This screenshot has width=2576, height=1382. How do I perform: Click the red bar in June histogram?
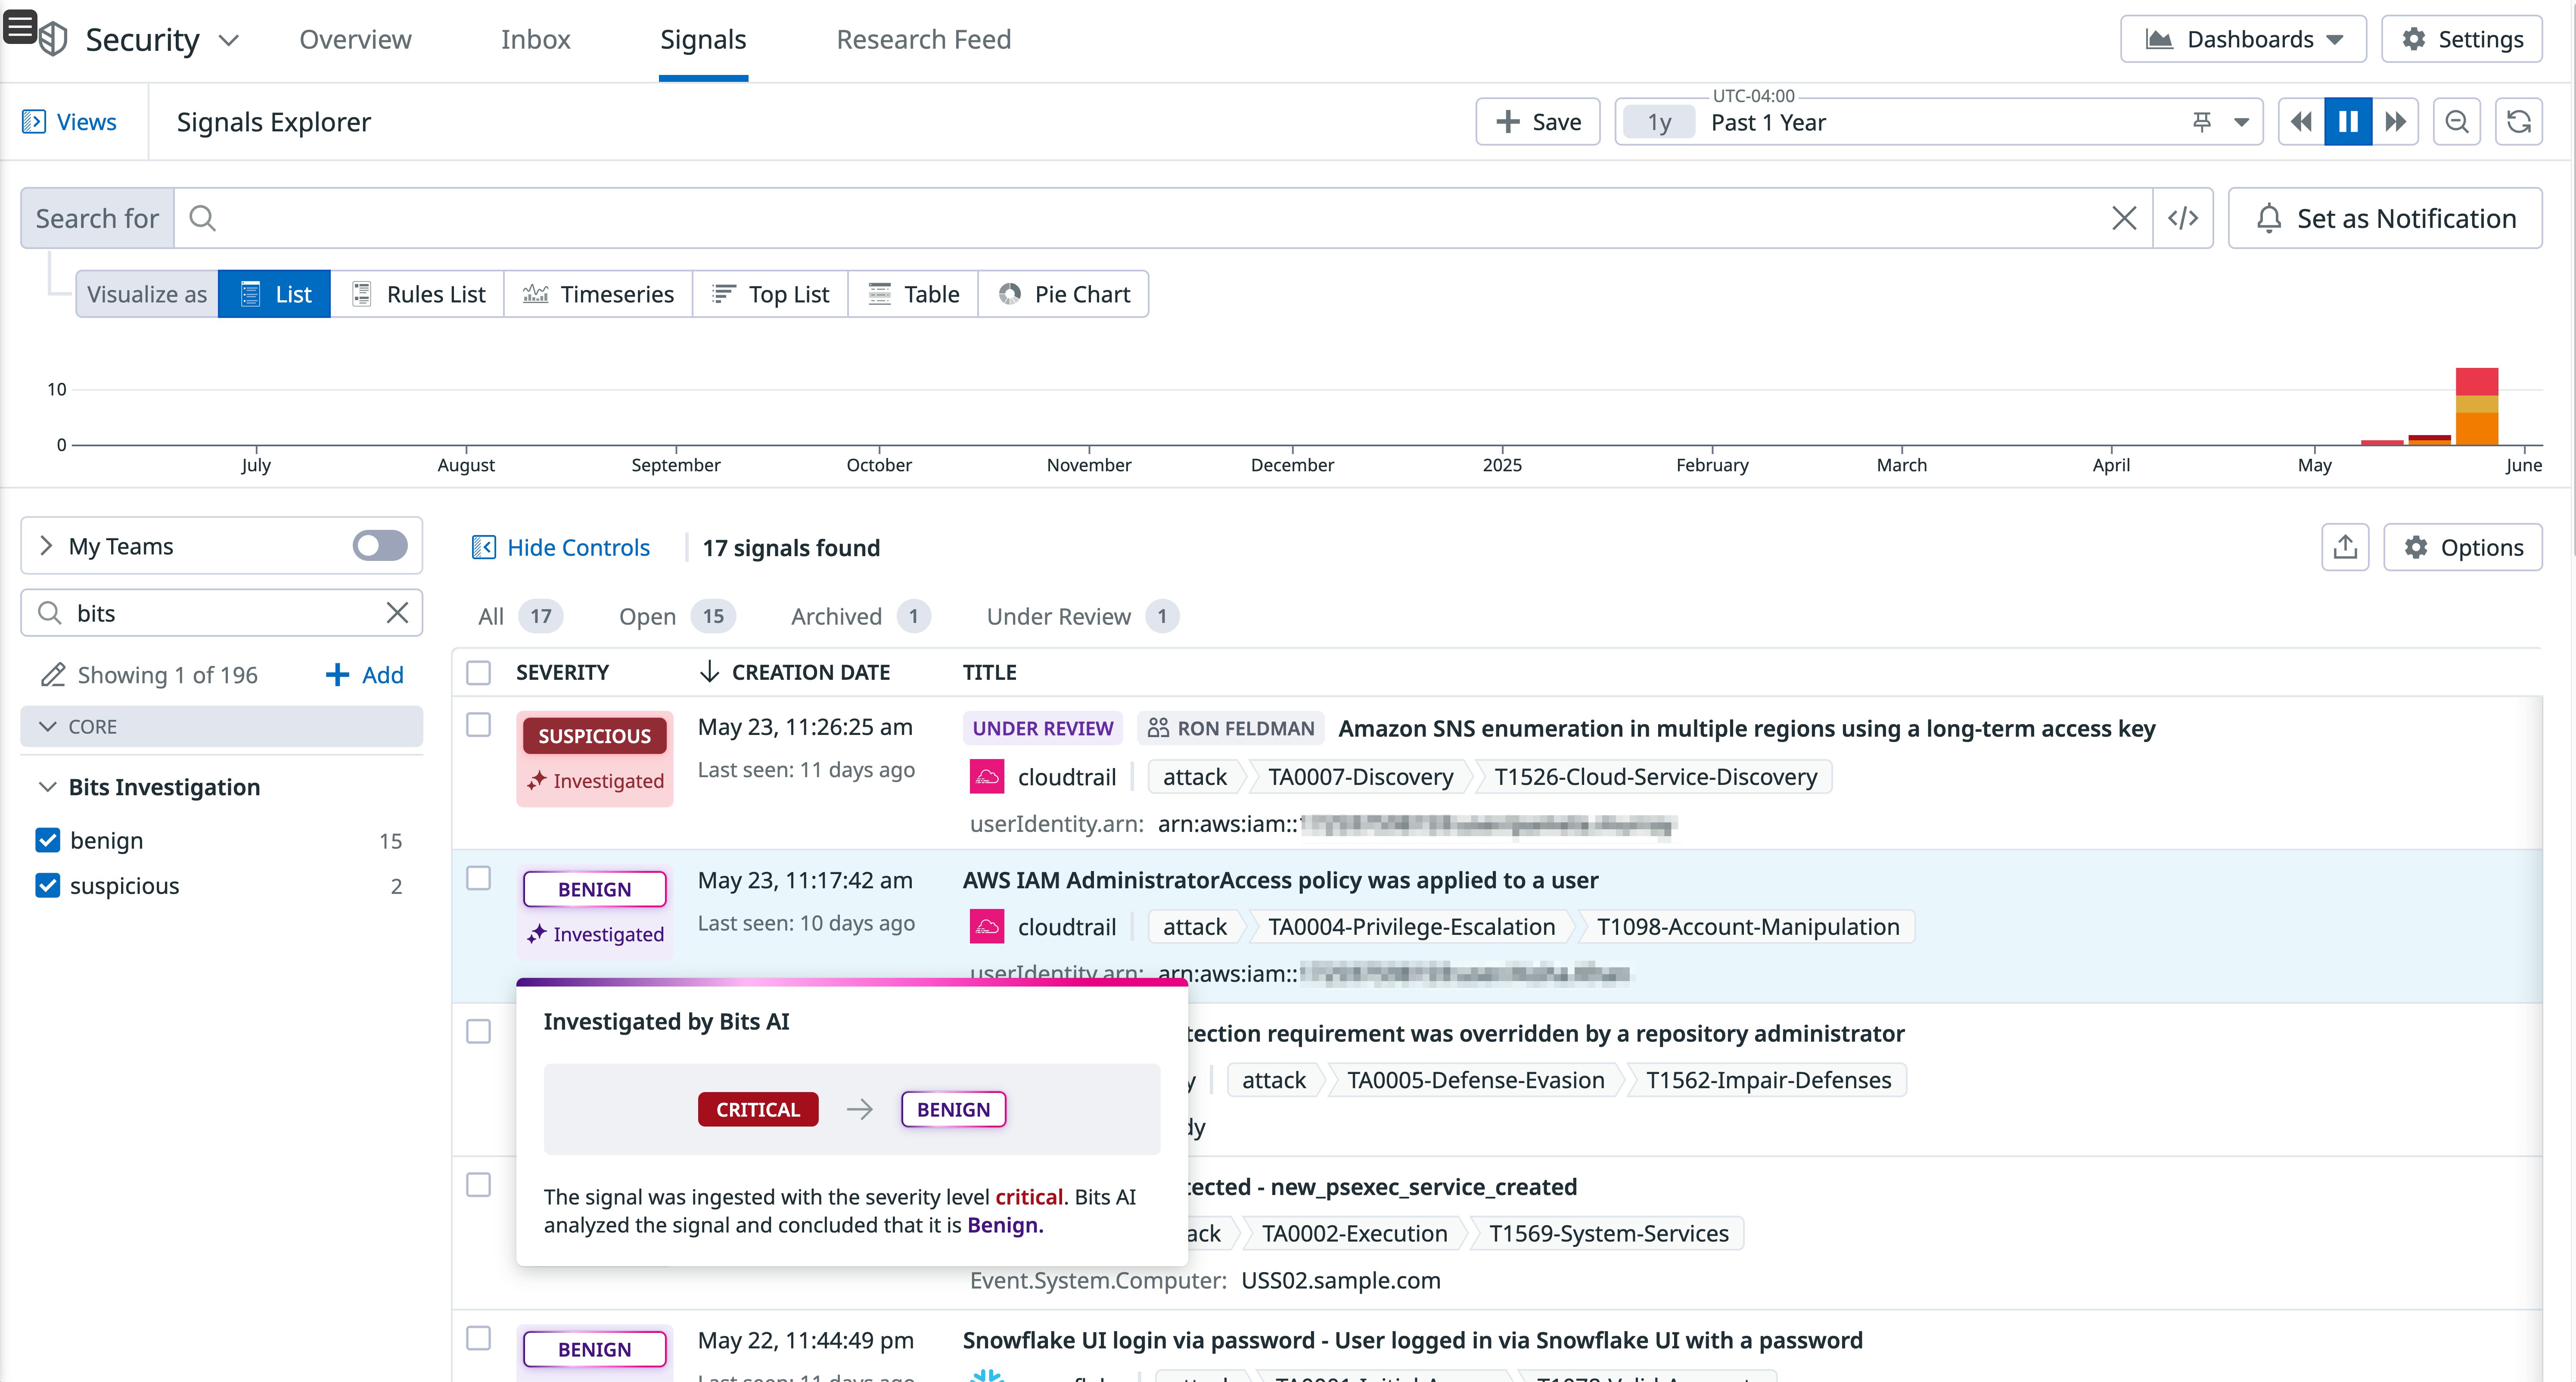pos(2476,382)
